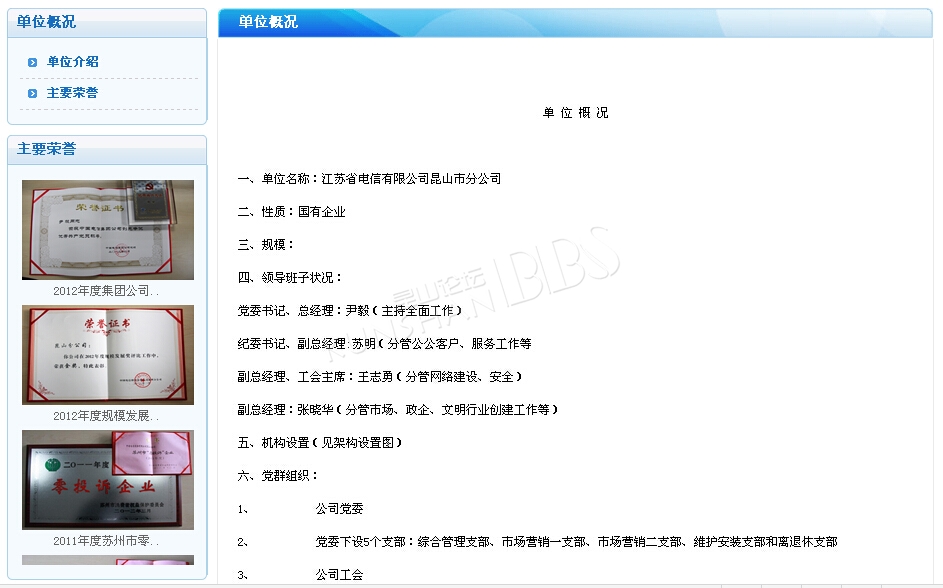Click the line 三、规模:
Viewport: 943px width, 588px height.
click(x=266, y=245)
